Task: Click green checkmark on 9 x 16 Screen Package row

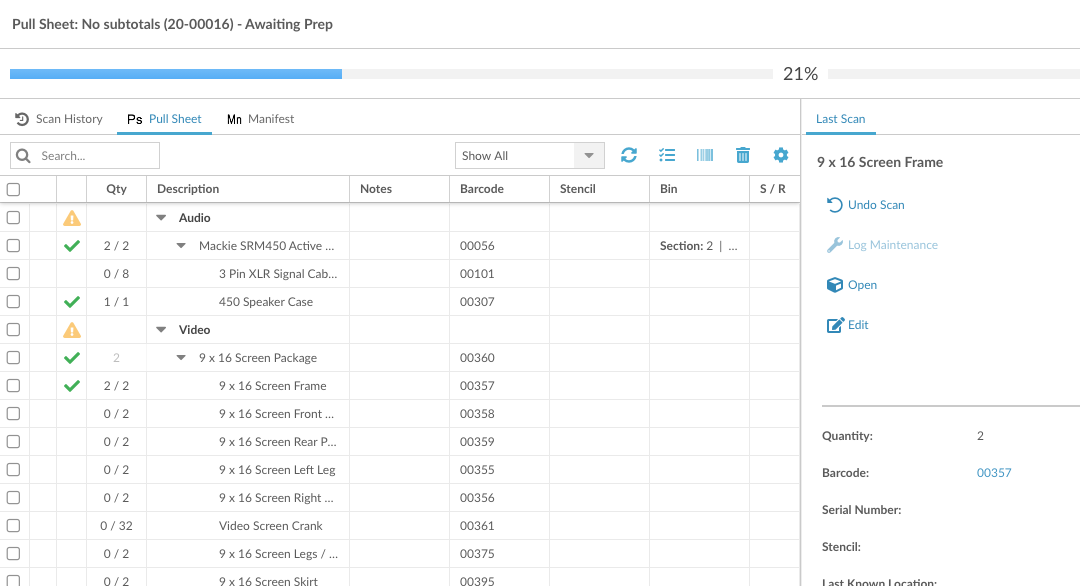Action: [x=72, y=358]
